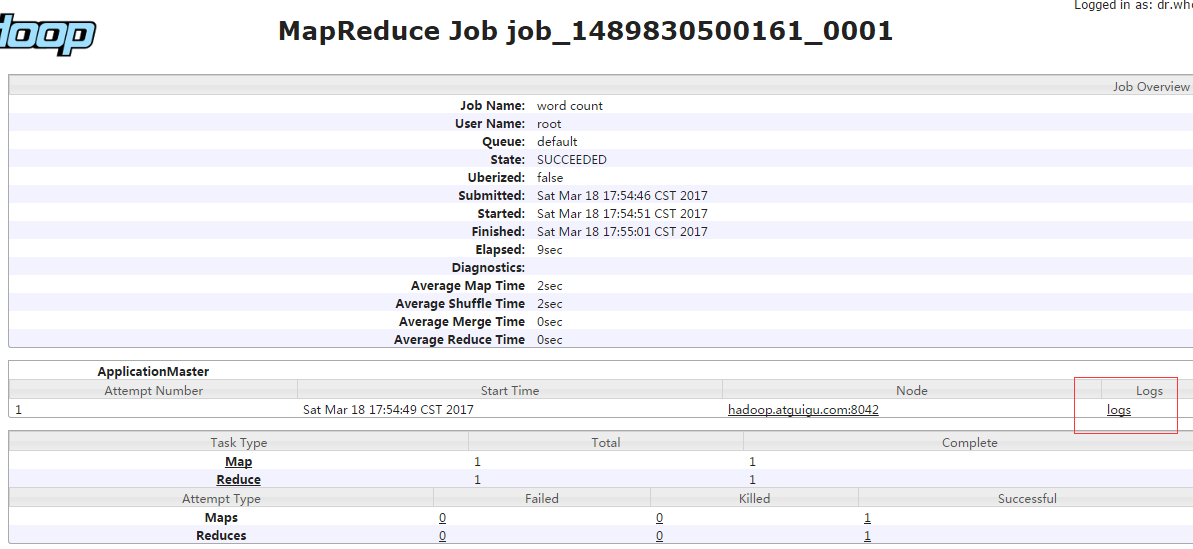1193x549 pixels.
Task: Open successful Maps attempts count link
Action: coord(867,518)
